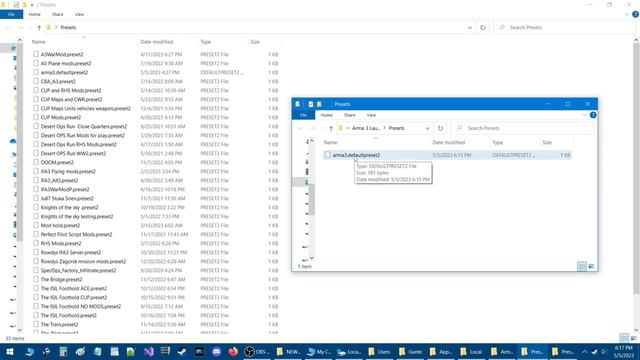Open the terminal icon in the taskbar
This screenshot has width=640, height=360.
tap(199, 351)
